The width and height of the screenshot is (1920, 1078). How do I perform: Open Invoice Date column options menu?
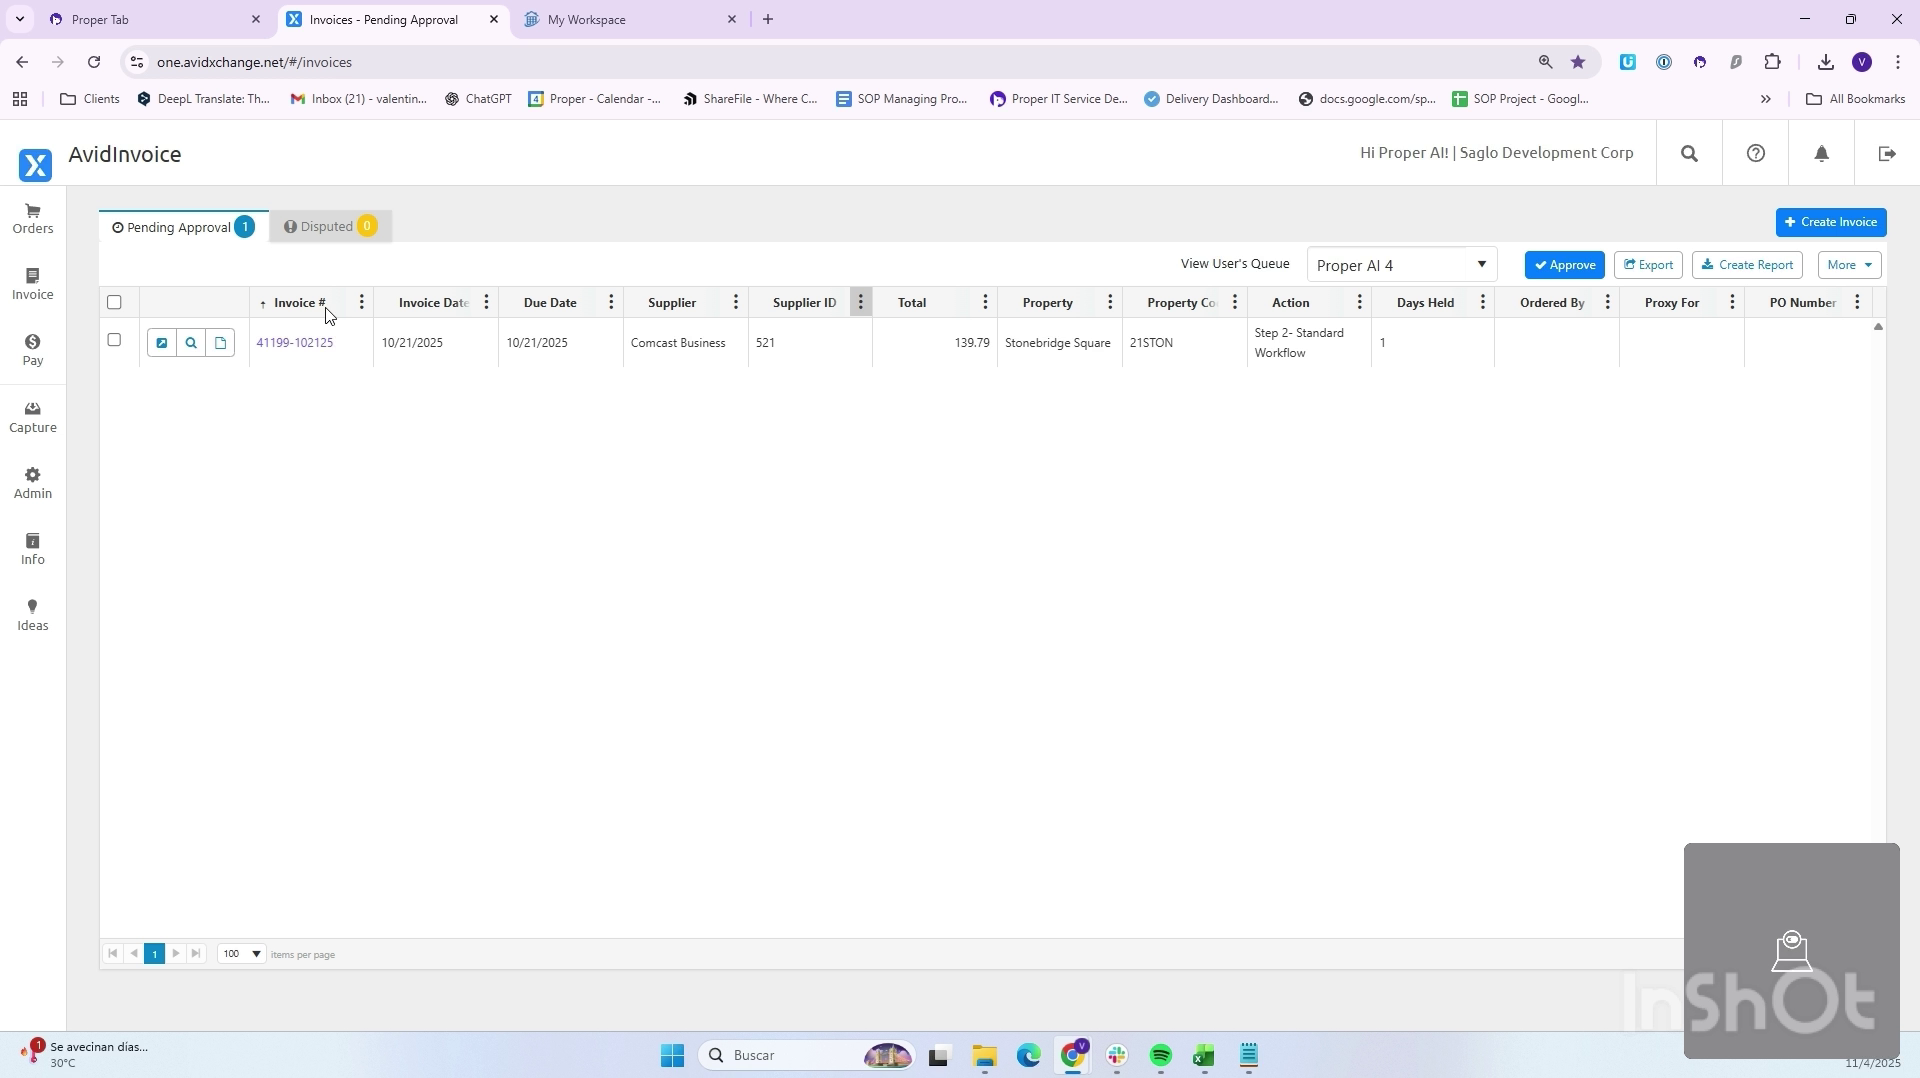pos(486,303)
